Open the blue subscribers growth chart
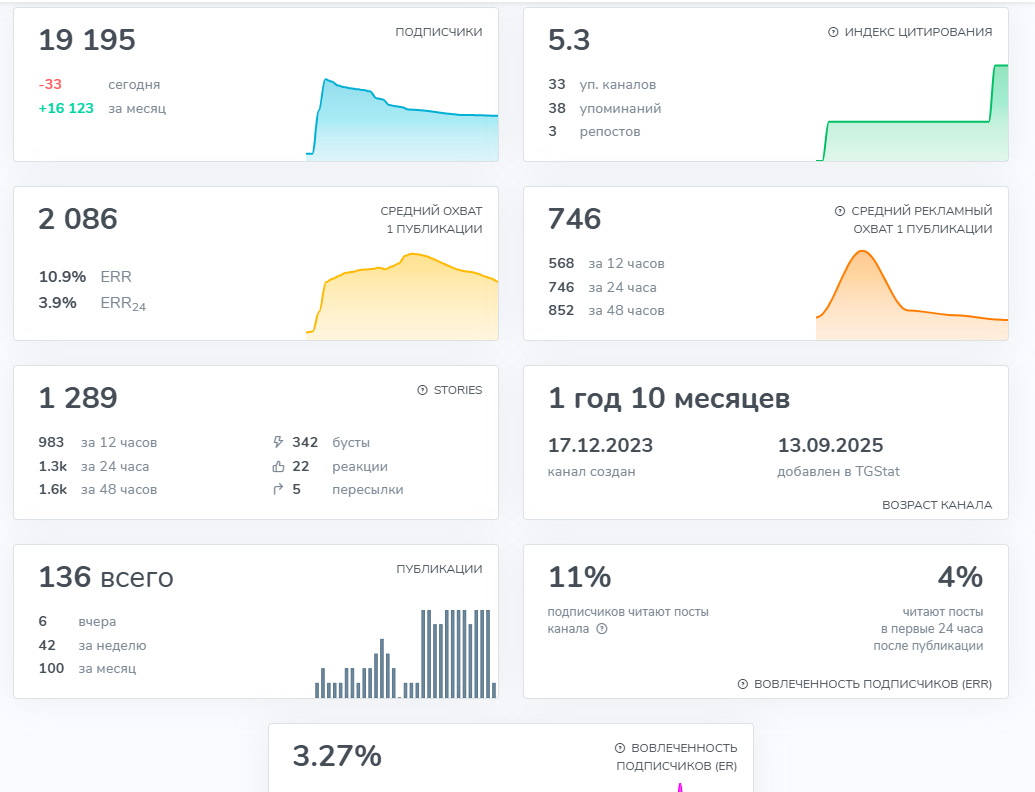1035x792 pixels. click(x=402, y=118)
